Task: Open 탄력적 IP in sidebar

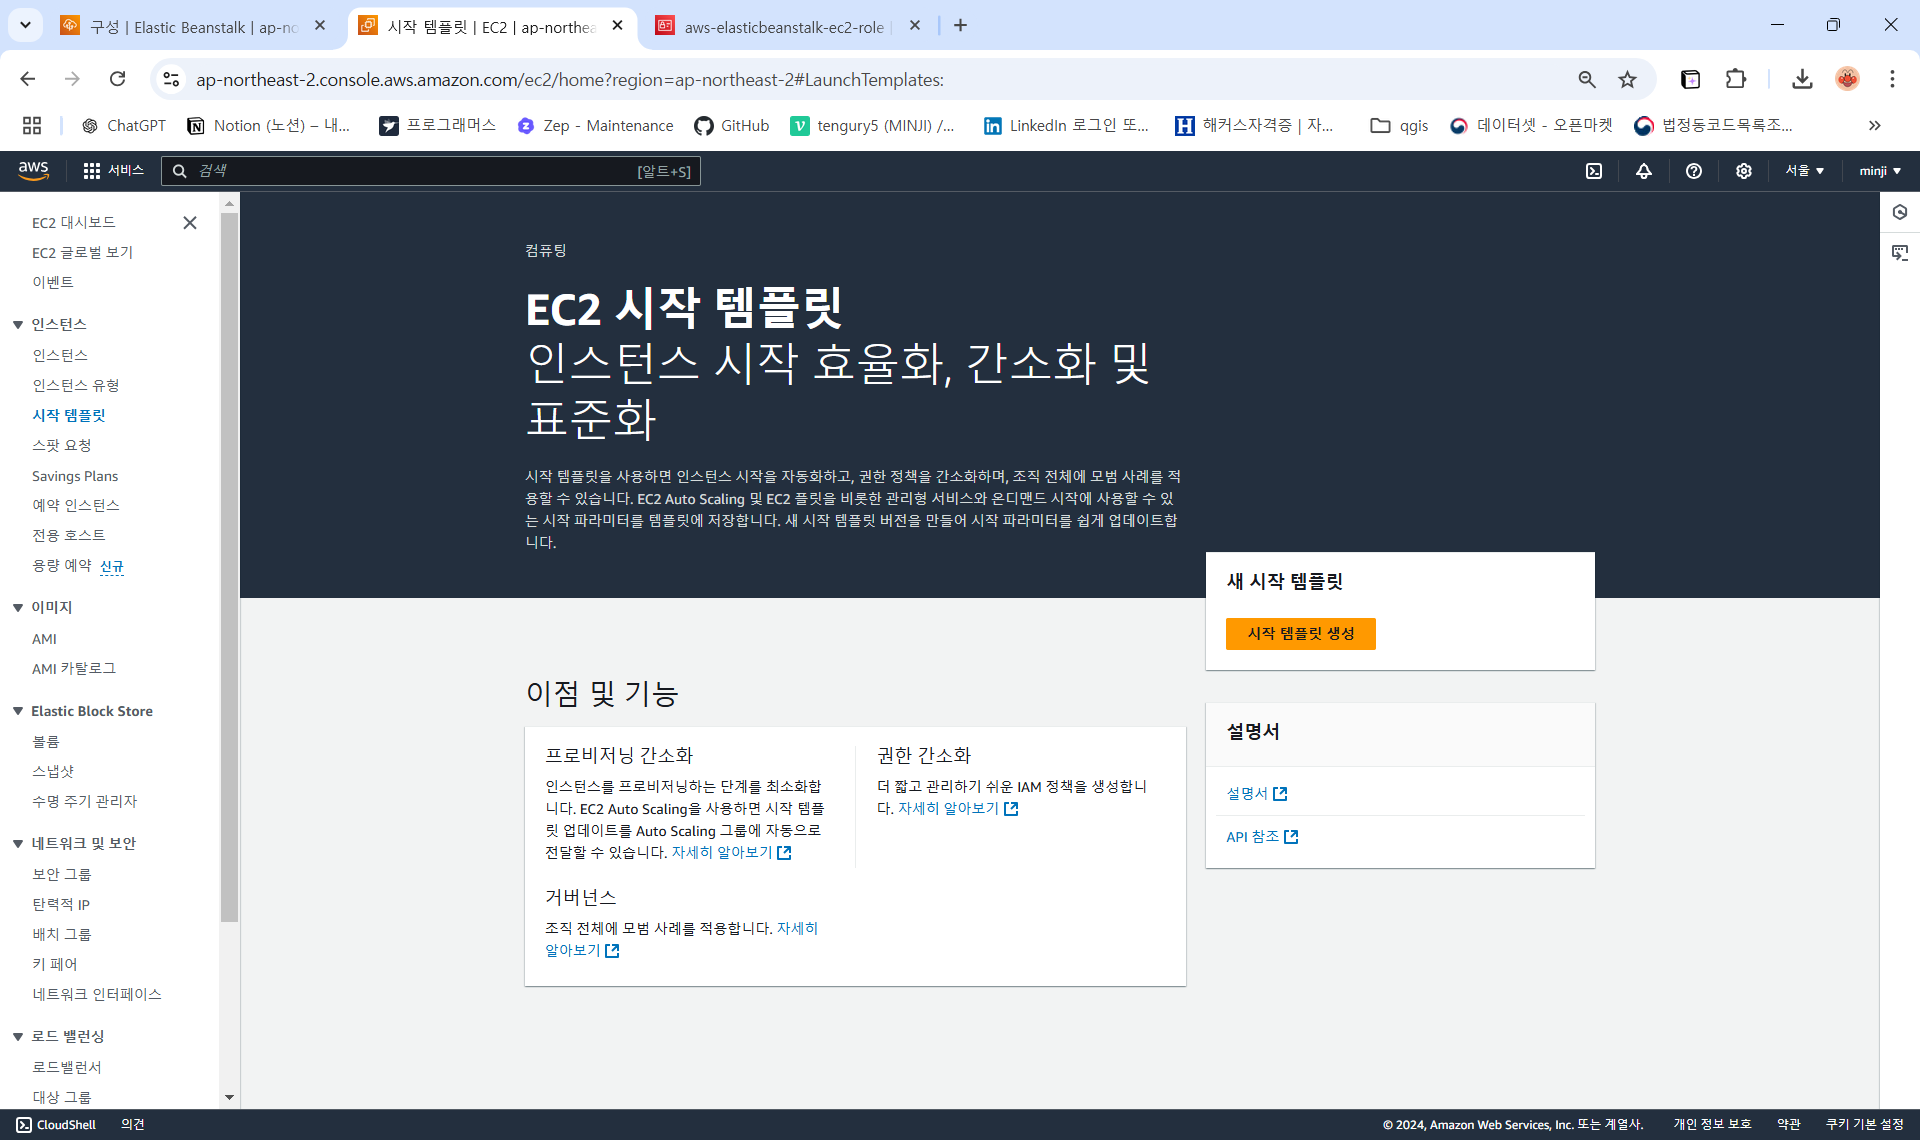Action: point(61,904)
